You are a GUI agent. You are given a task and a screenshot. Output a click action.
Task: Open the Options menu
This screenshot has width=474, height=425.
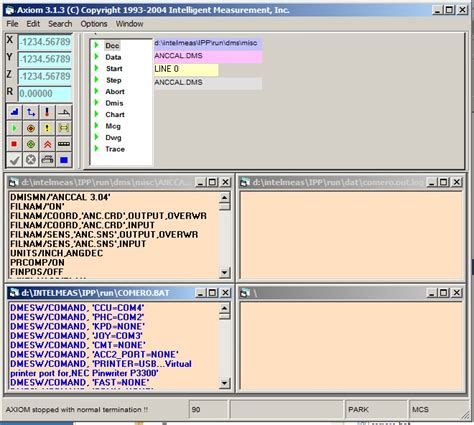click(x=94, y=24)
